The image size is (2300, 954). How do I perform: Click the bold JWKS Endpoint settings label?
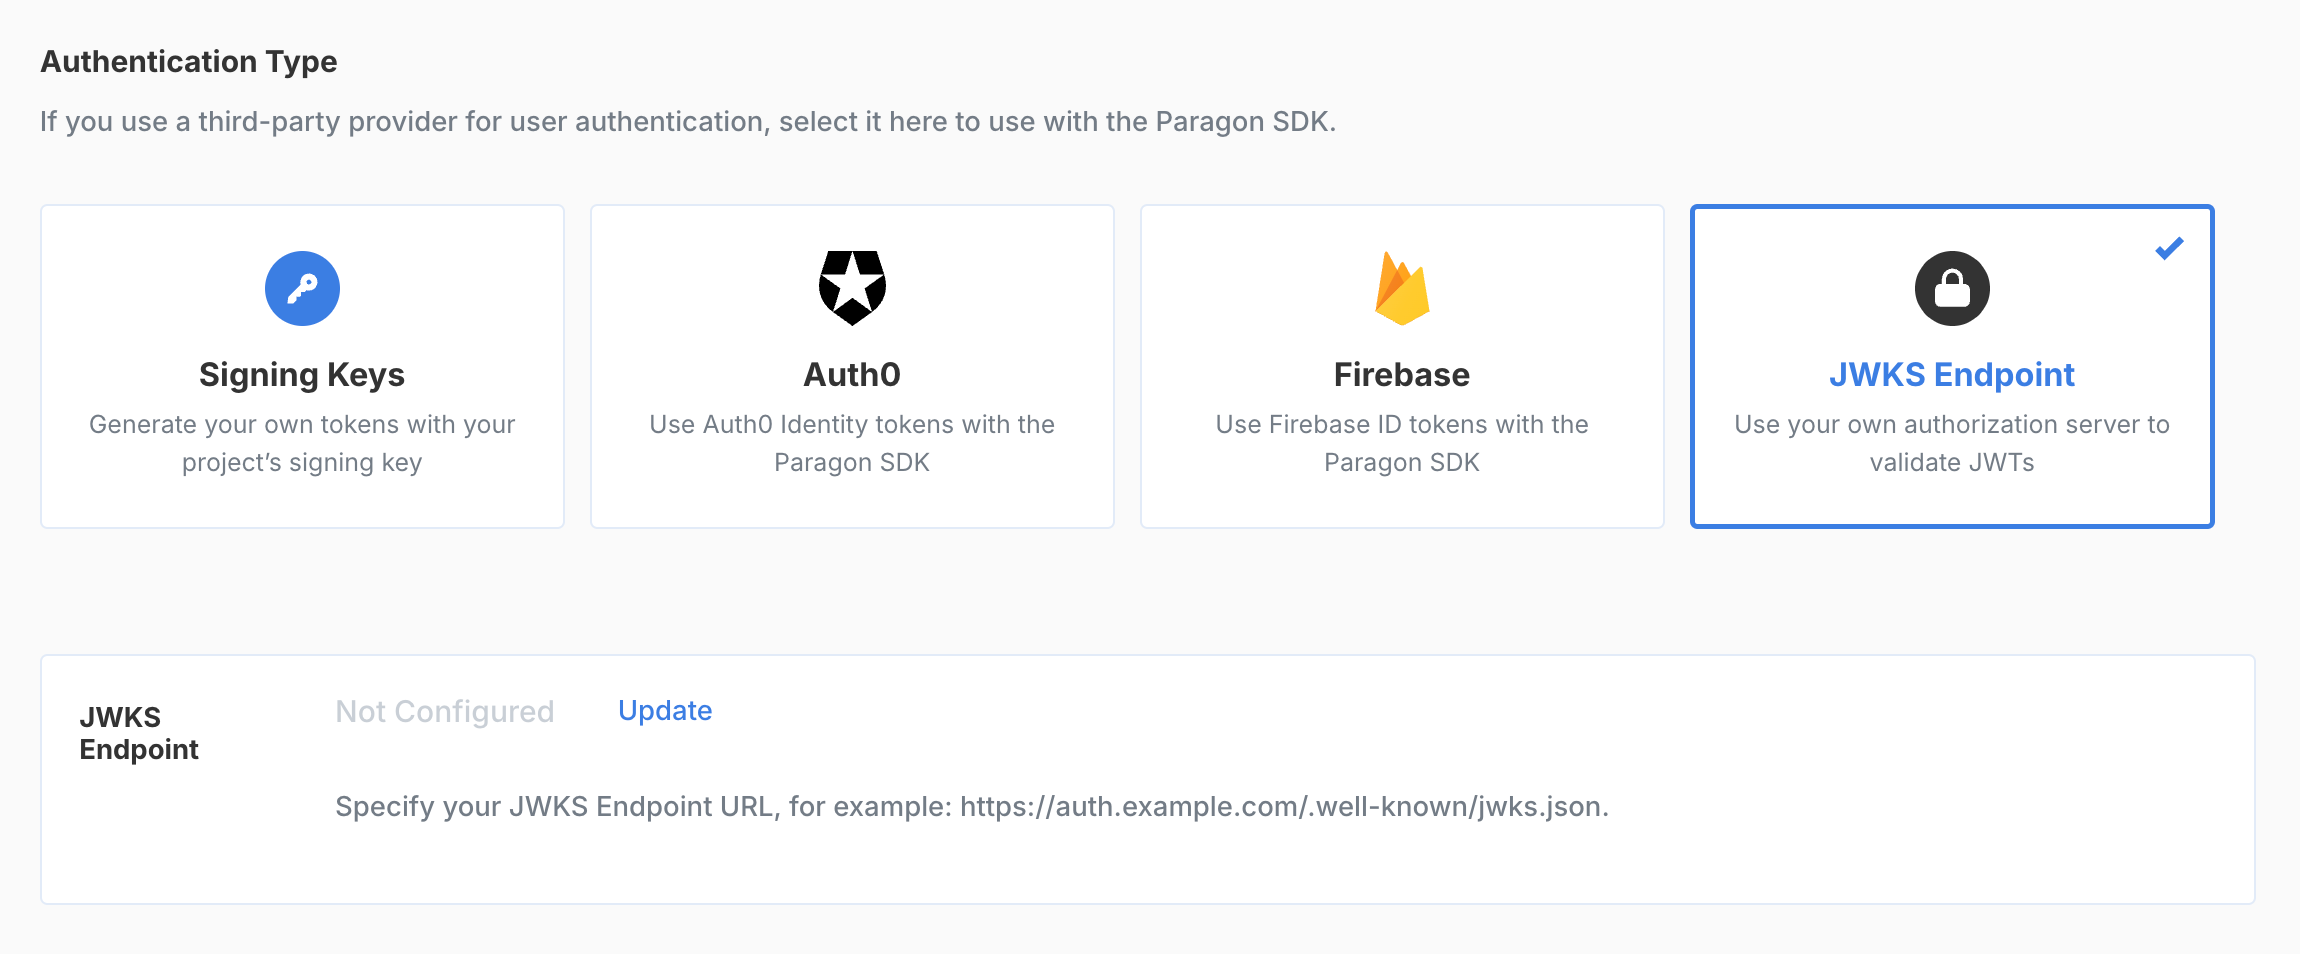pyautogui.click(x=139, y=733)
